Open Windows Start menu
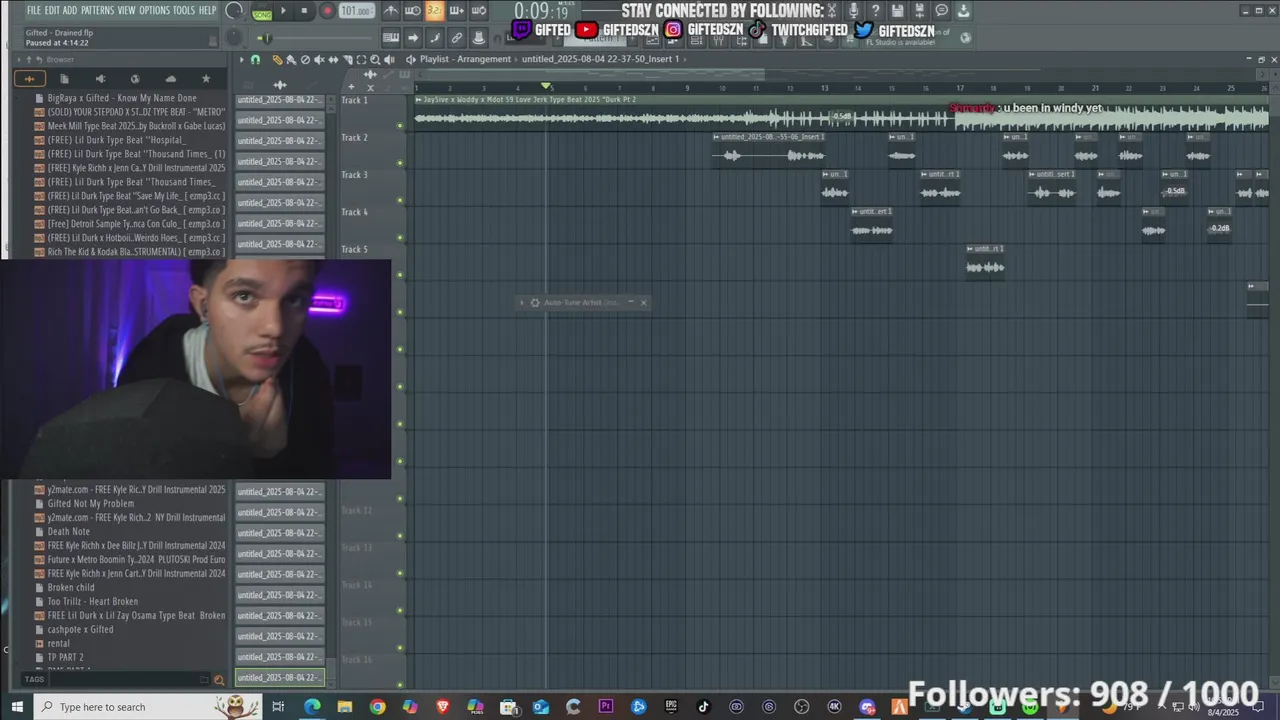 pyautogui.click(x=17, y=707)
